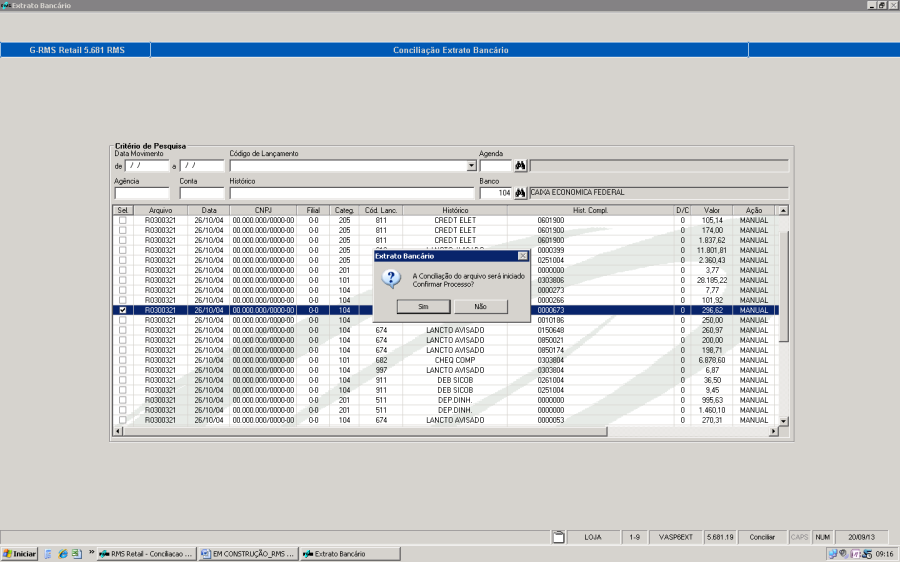
Task: Click the binoculars lookup icon beside Banco
Action: (x=520, y=193)
